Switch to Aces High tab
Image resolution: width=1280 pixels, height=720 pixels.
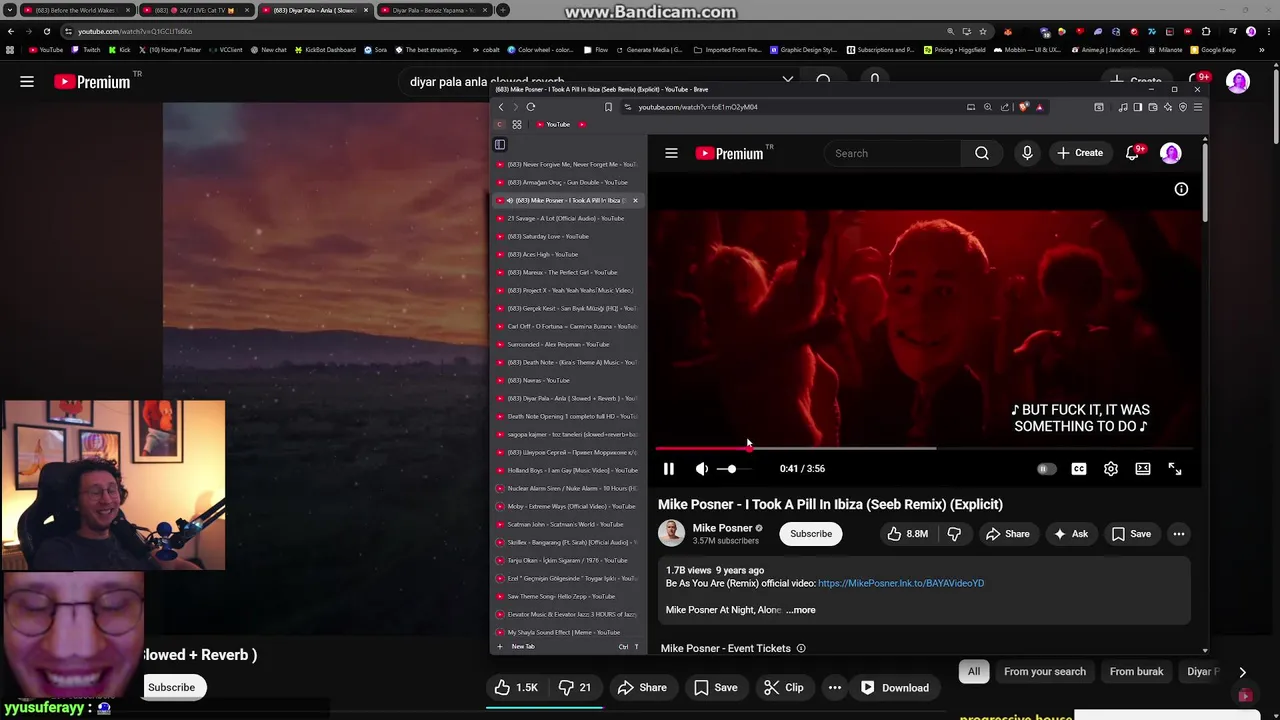(x=567, y=254)
